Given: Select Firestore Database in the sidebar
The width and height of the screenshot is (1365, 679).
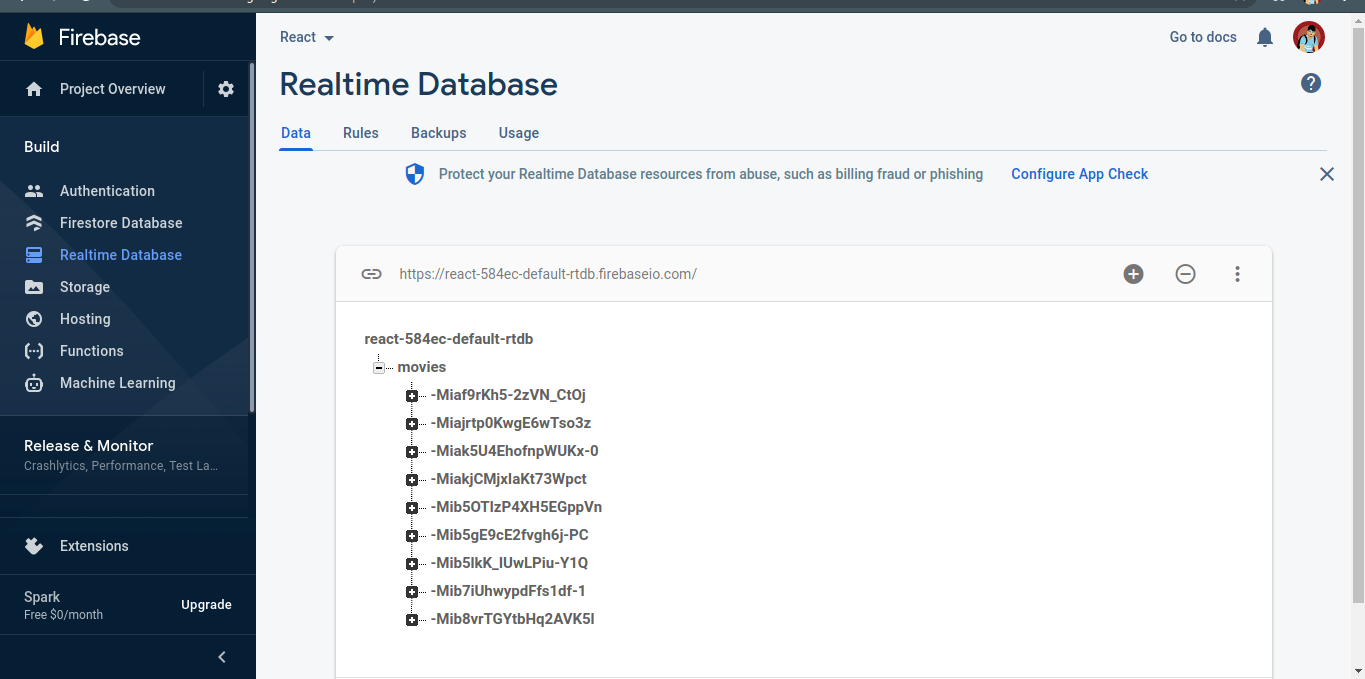Looking at the screenshot, I should (x=120, y=222).
